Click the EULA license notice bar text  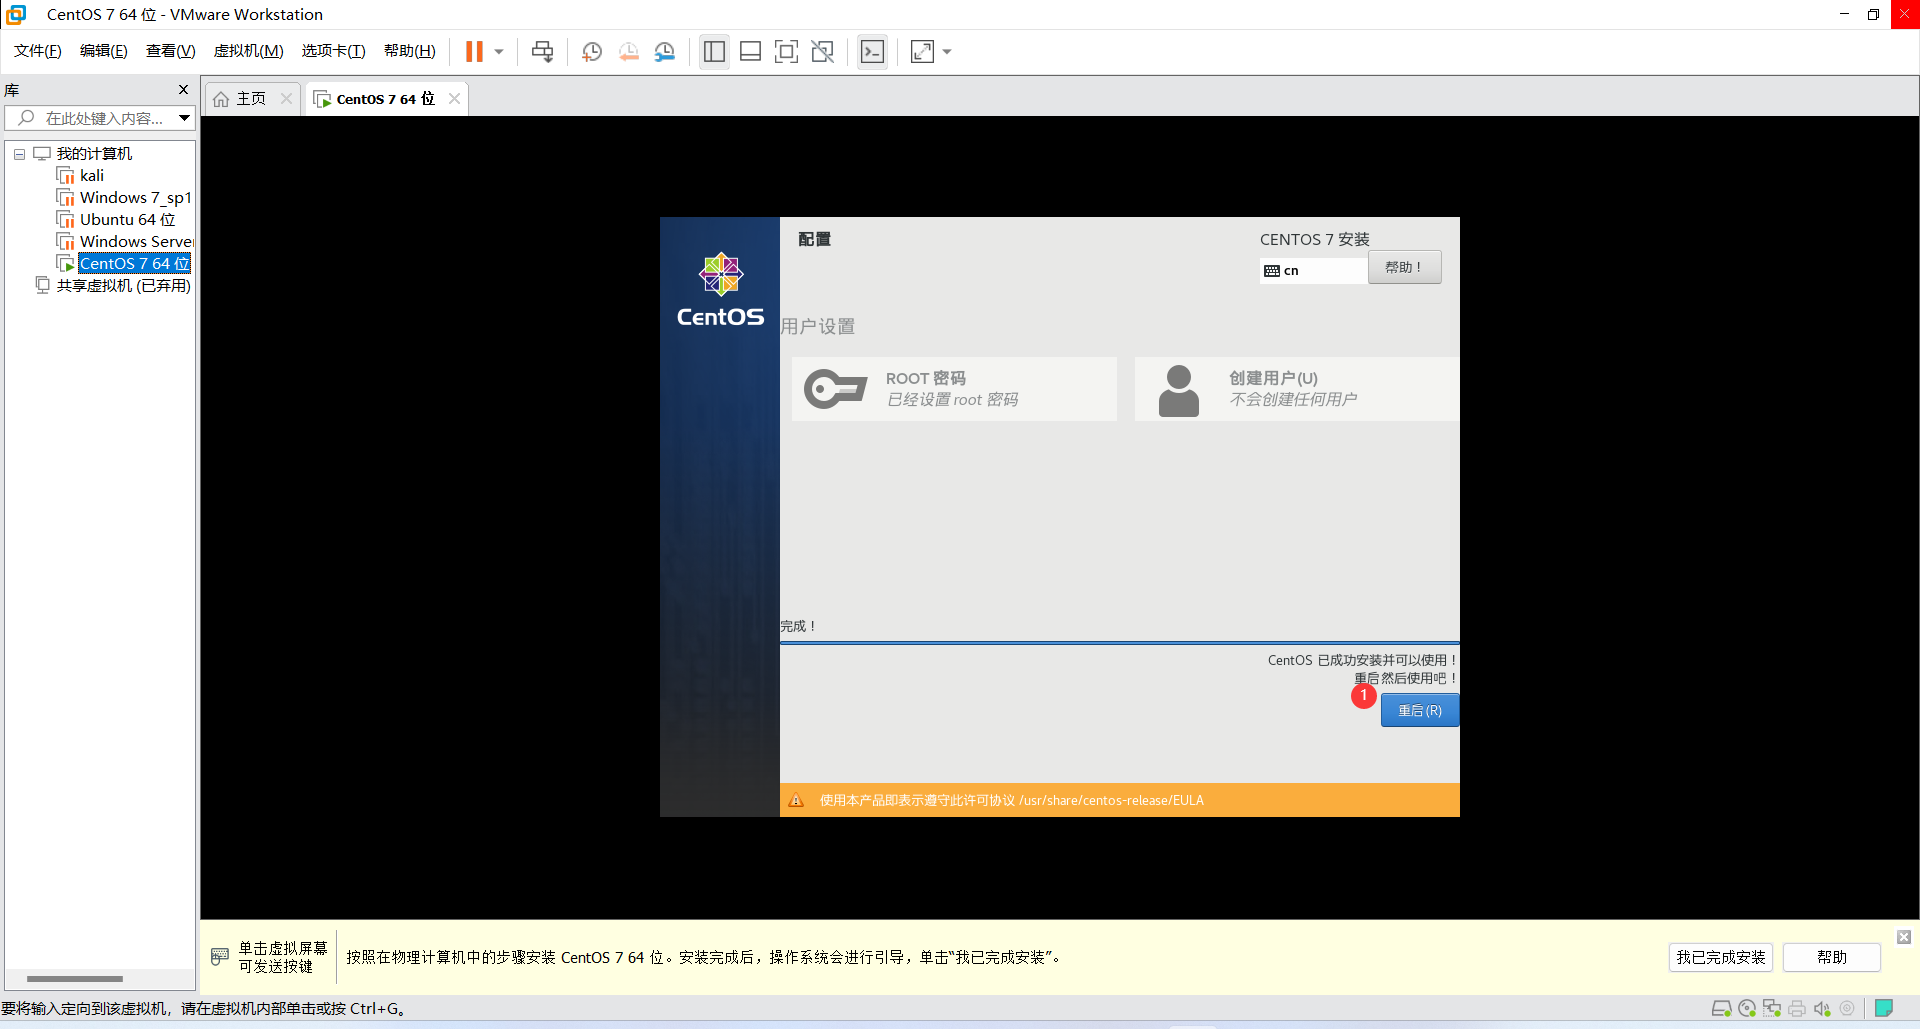coord(1011,800)
